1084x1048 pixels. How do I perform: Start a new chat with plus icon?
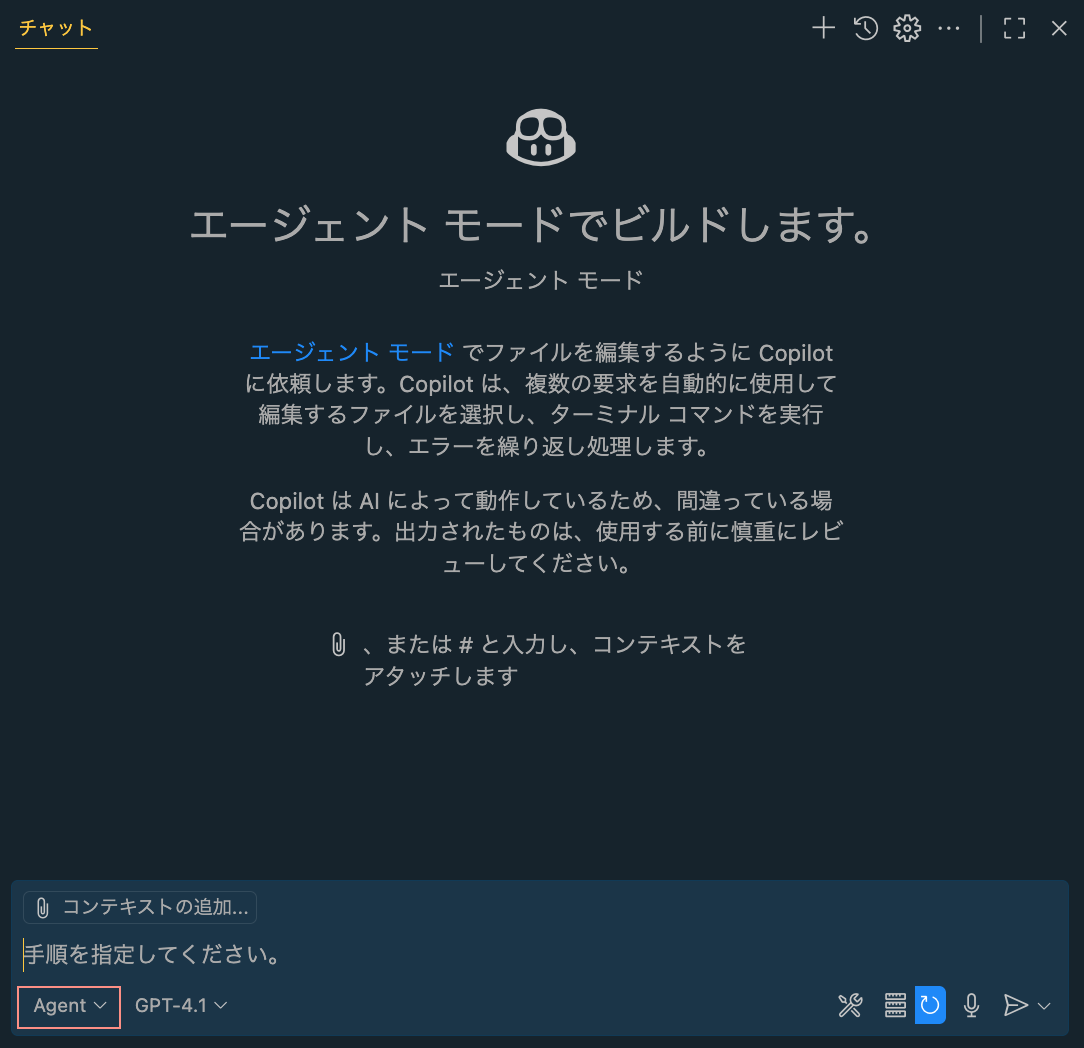pyautogui.click(x=823, y=29)
